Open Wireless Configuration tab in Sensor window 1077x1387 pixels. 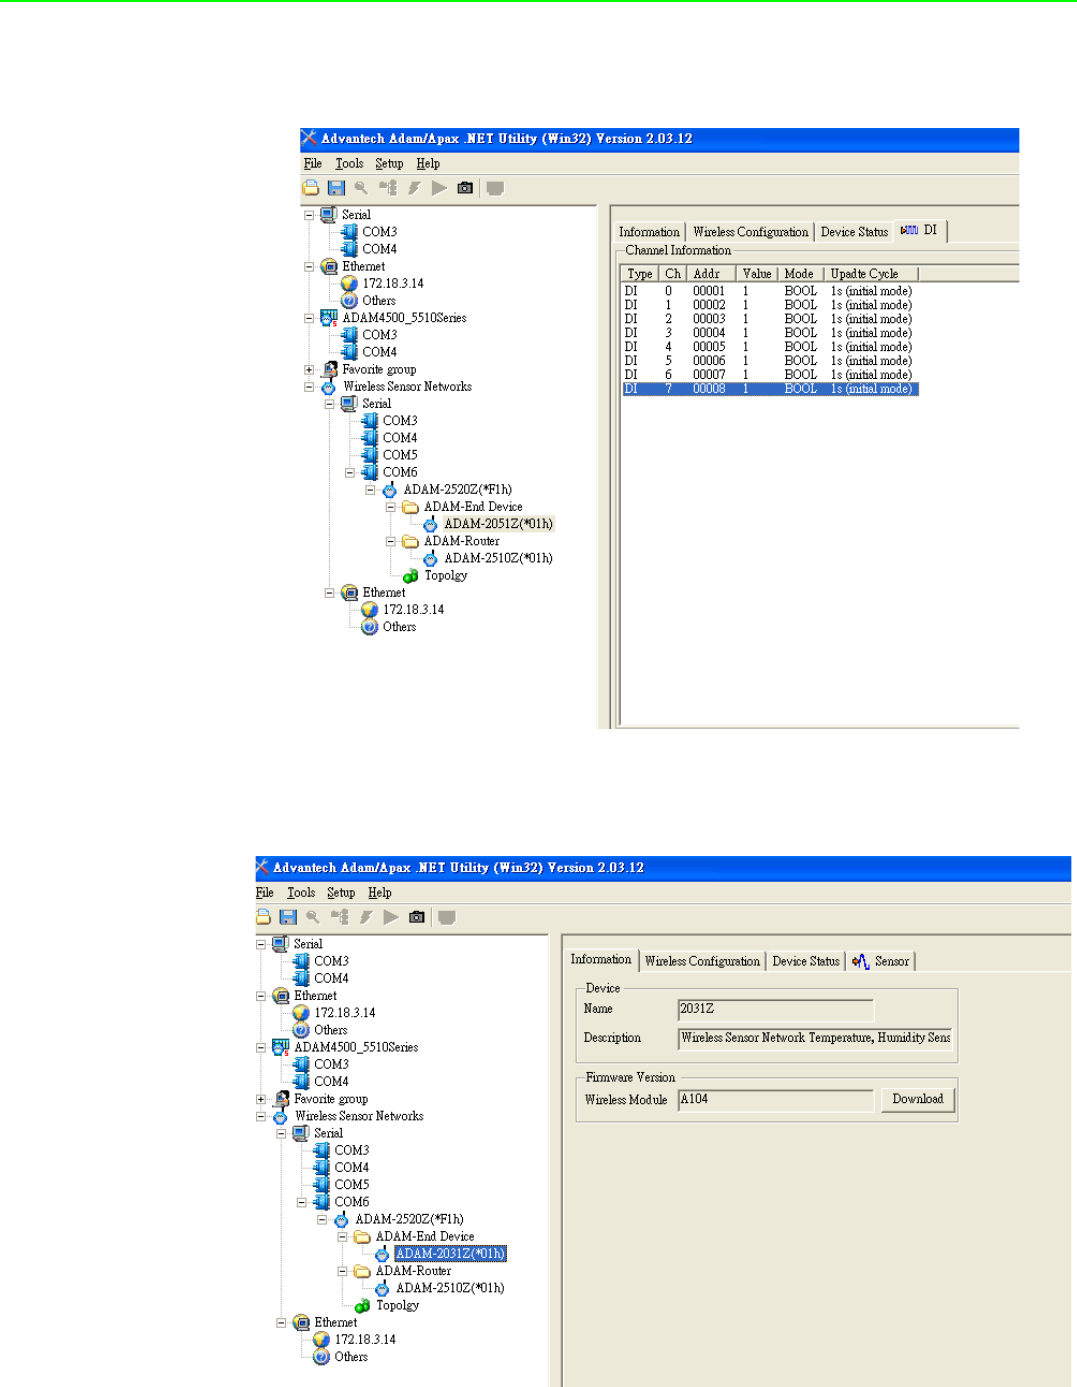pyautogui.click(x=702, y=961)
